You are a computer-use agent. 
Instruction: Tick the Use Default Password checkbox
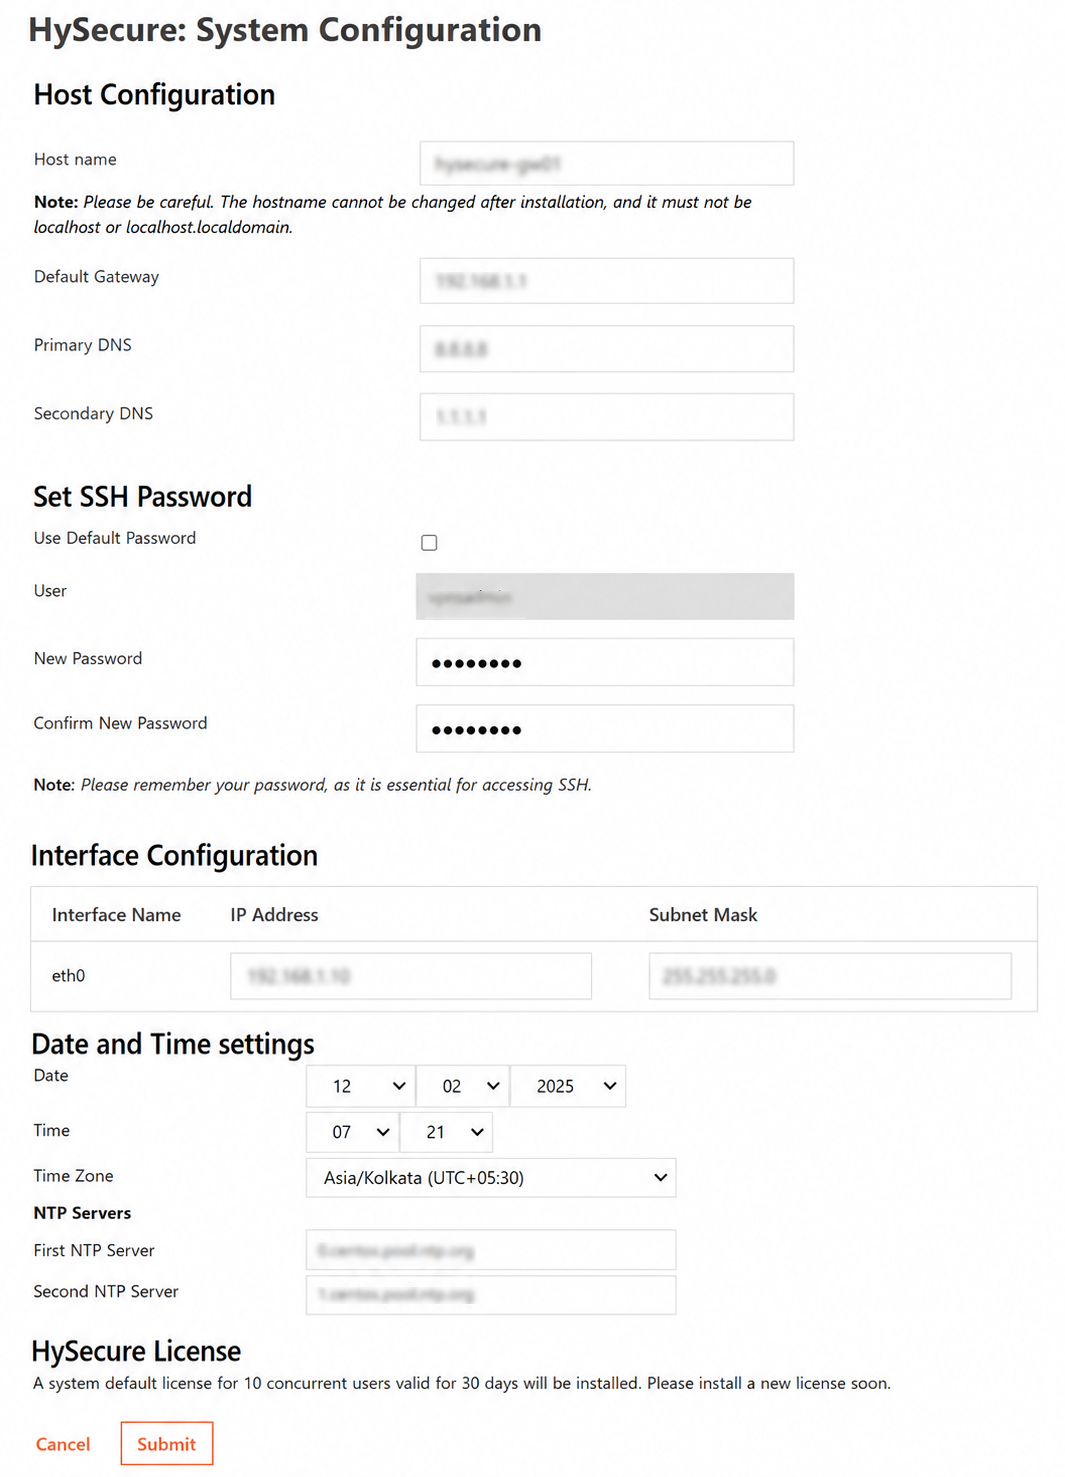429,542
